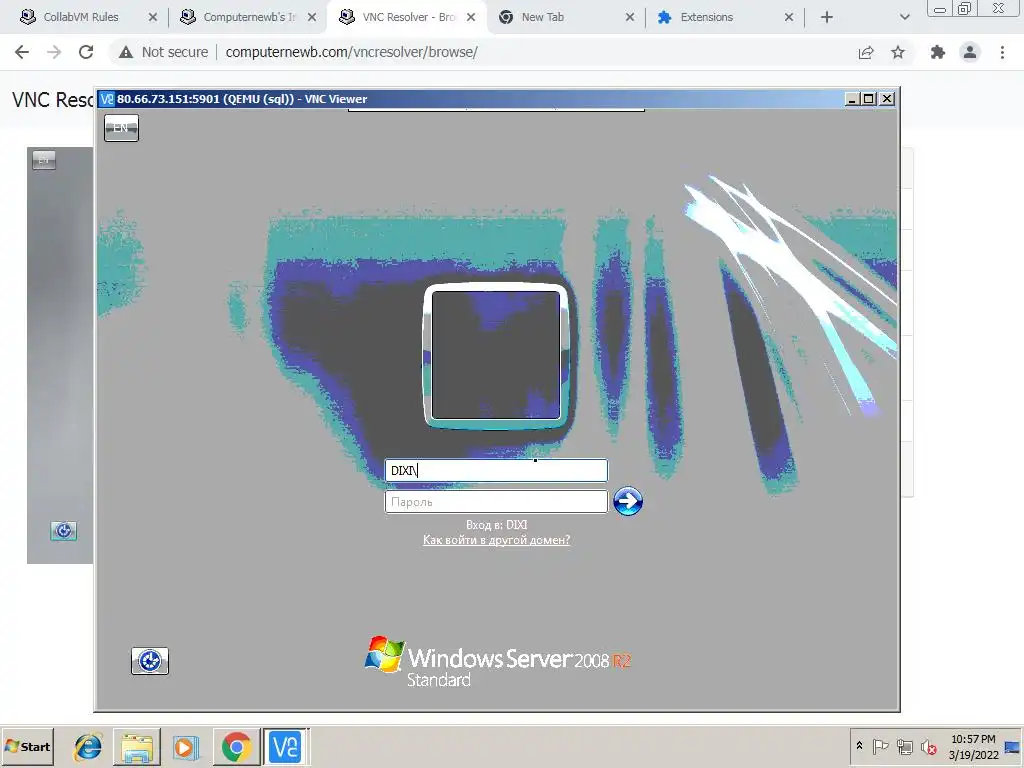Click the Show desktop tray icon
The height and width of the screenshot is (768, 1024).
(x=1012, y=746)
